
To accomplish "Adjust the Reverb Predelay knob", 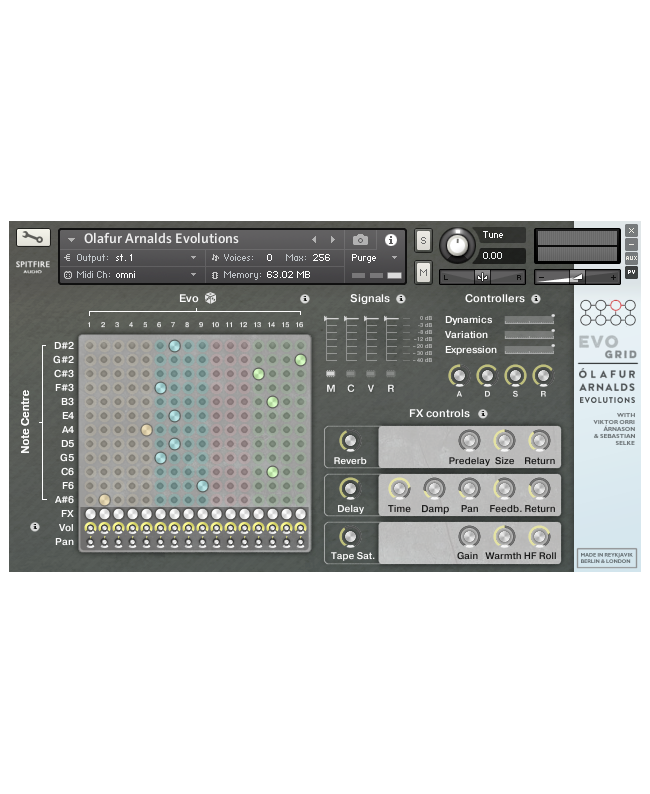I will tap(469, 441).
